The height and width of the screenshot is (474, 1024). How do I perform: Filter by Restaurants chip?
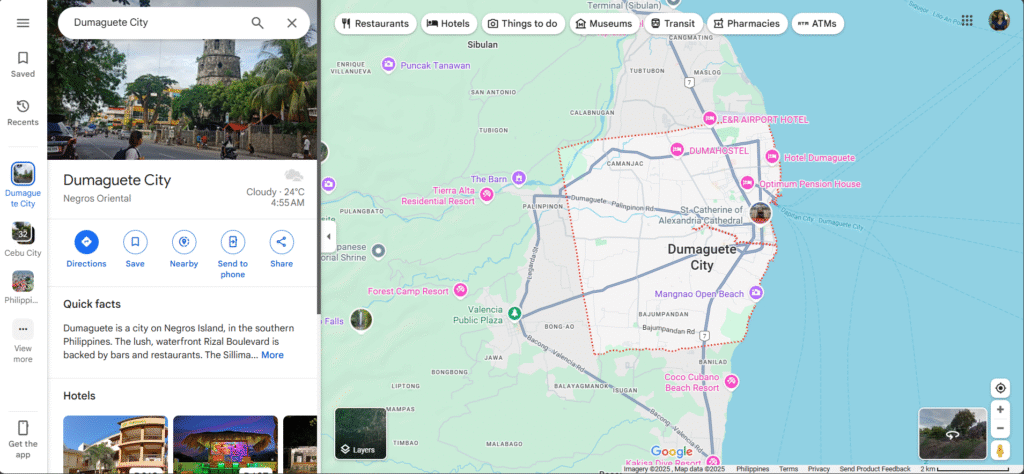pos(376,24)
